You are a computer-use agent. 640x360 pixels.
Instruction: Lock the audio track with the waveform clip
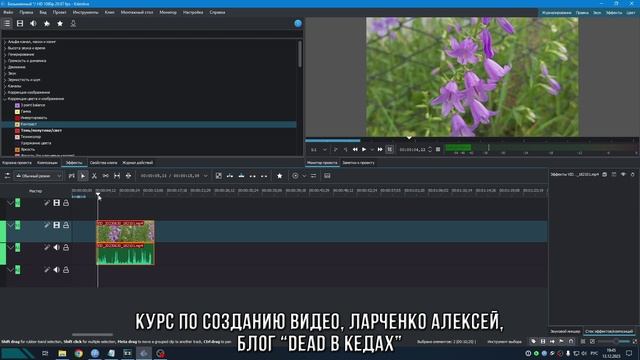pos(66,247)
